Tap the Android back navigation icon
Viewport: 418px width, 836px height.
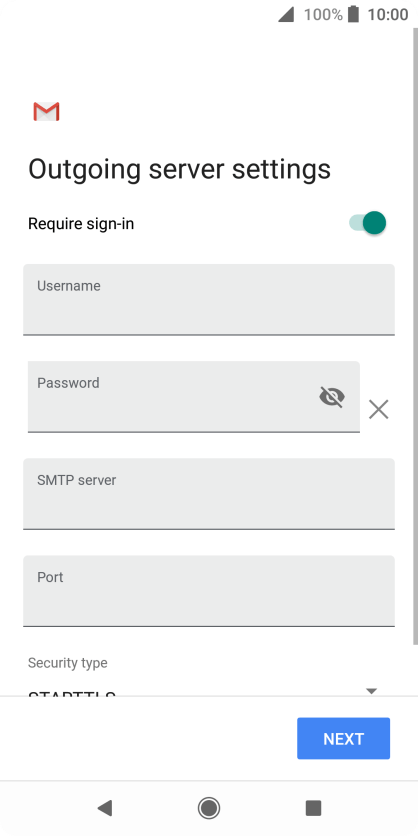(x=104, y=808)
